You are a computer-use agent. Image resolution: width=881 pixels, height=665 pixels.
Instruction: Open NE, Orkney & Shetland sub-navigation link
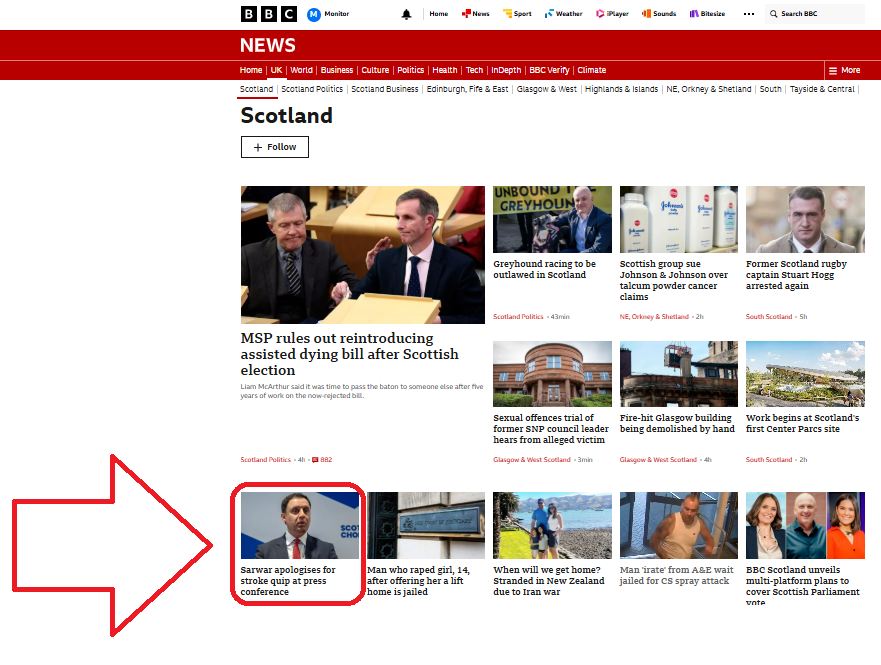pyautogui.click(x=709, y=89)
